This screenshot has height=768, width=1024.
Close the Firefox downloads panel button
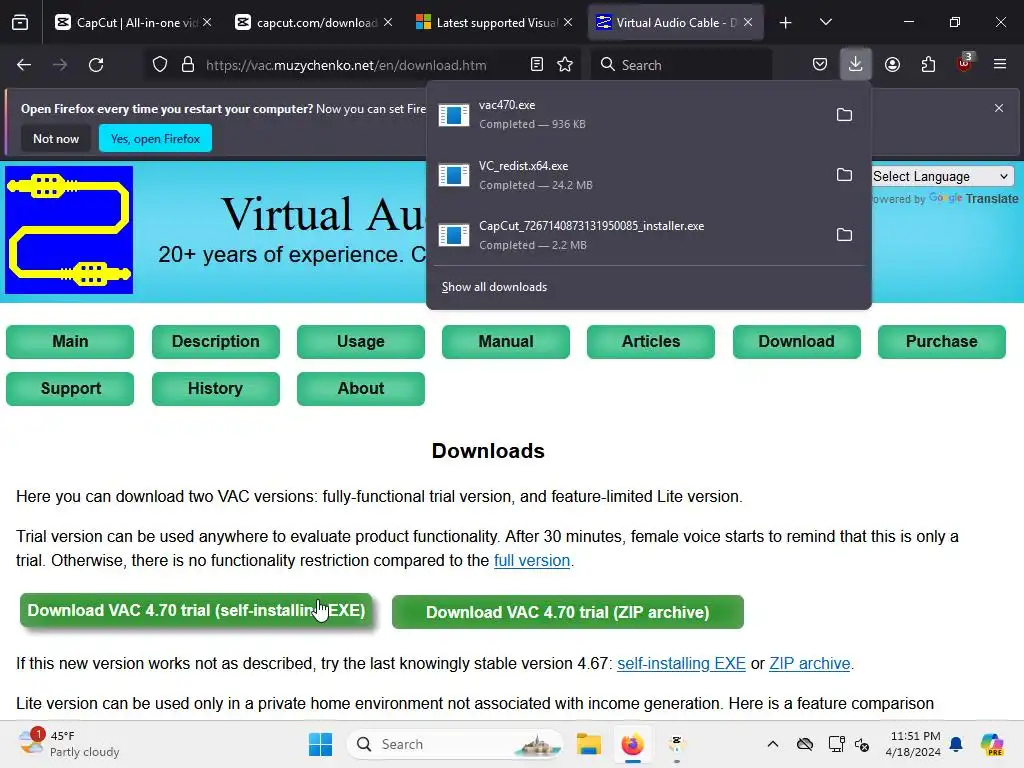(x=856, y=65)
